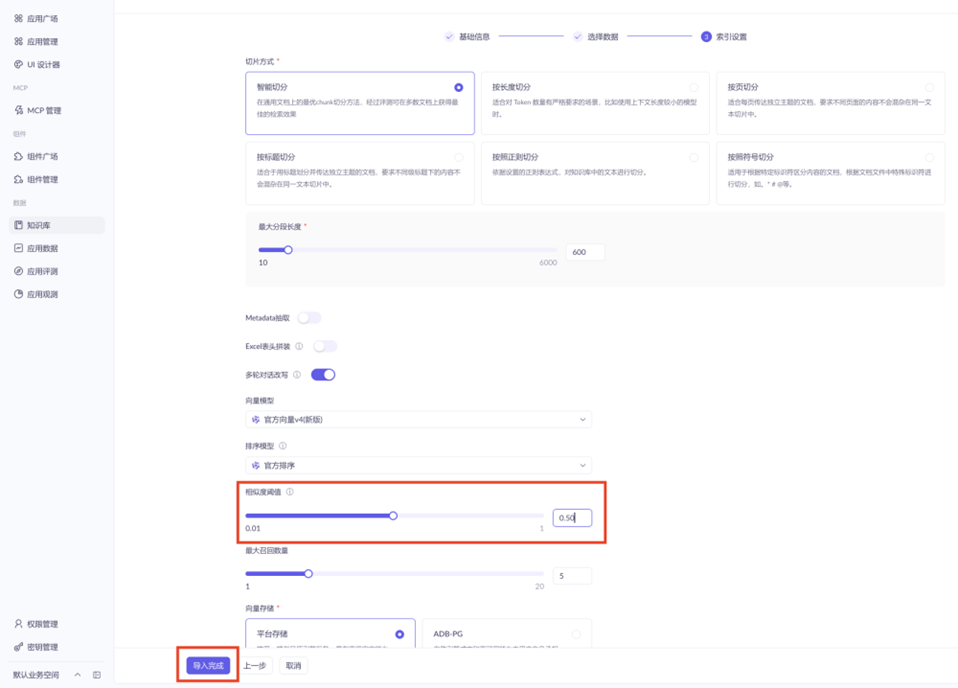Go to 应用评测 in sidebar
Image resolution: width=958 pixels, height=688 pixels.
click(x=42, y=271)
